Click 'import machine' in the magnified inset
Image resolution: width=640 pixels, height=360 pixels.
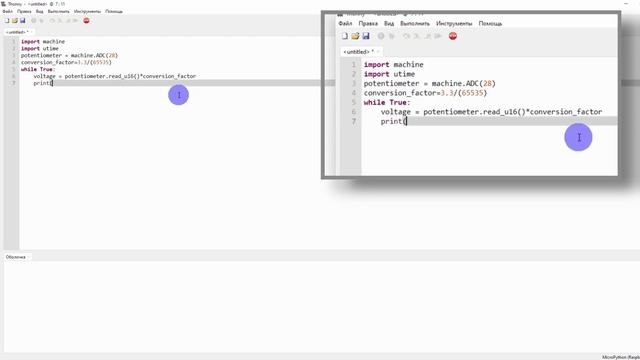tap(393, 64)
